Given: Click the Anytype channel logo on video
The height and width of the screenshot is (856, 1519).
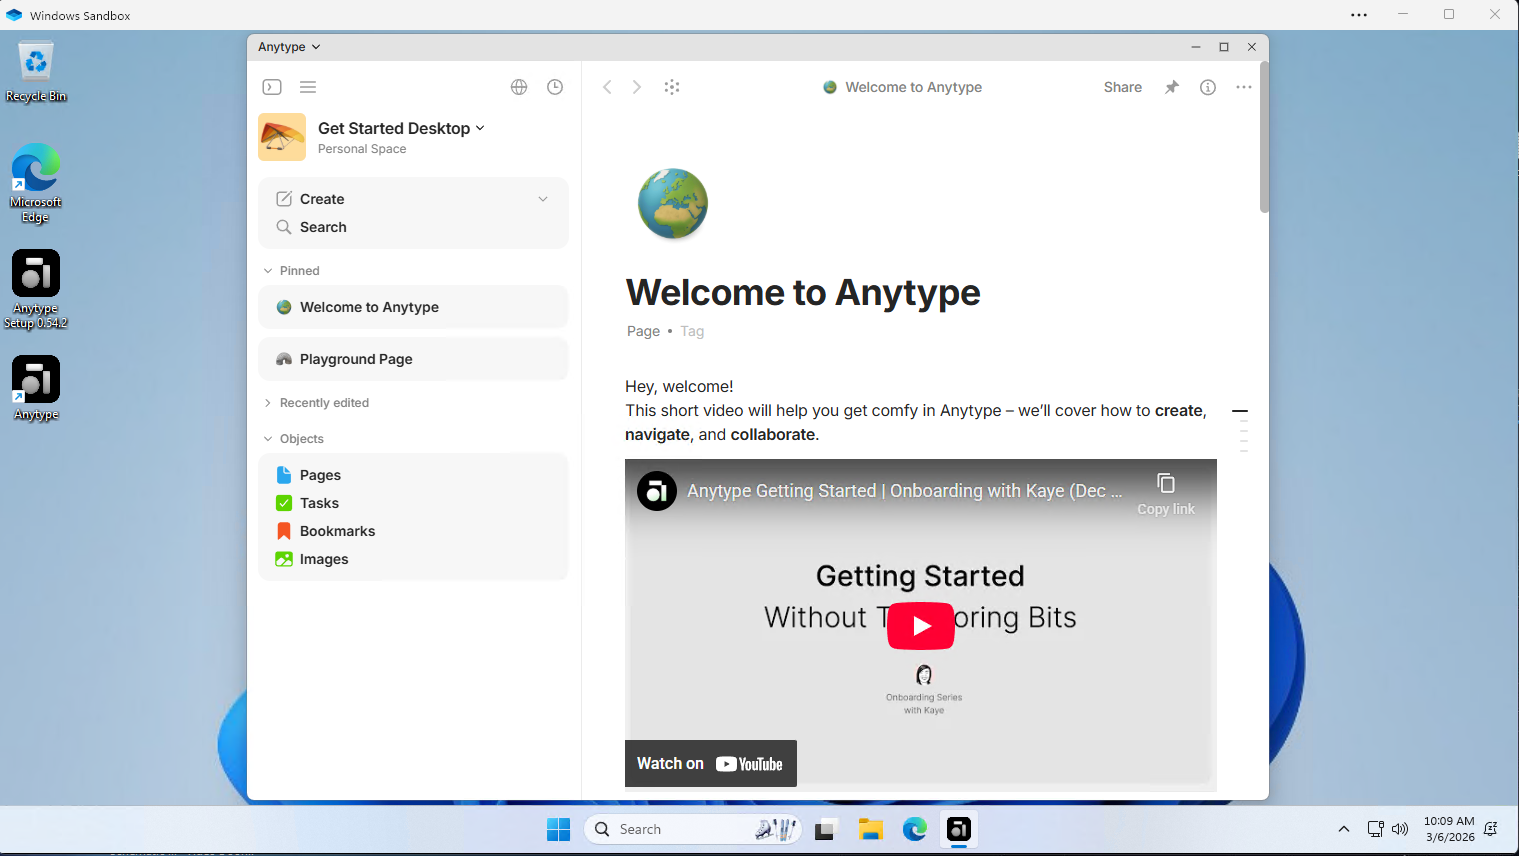Looking at the screenshot, I should coord(657,491).
